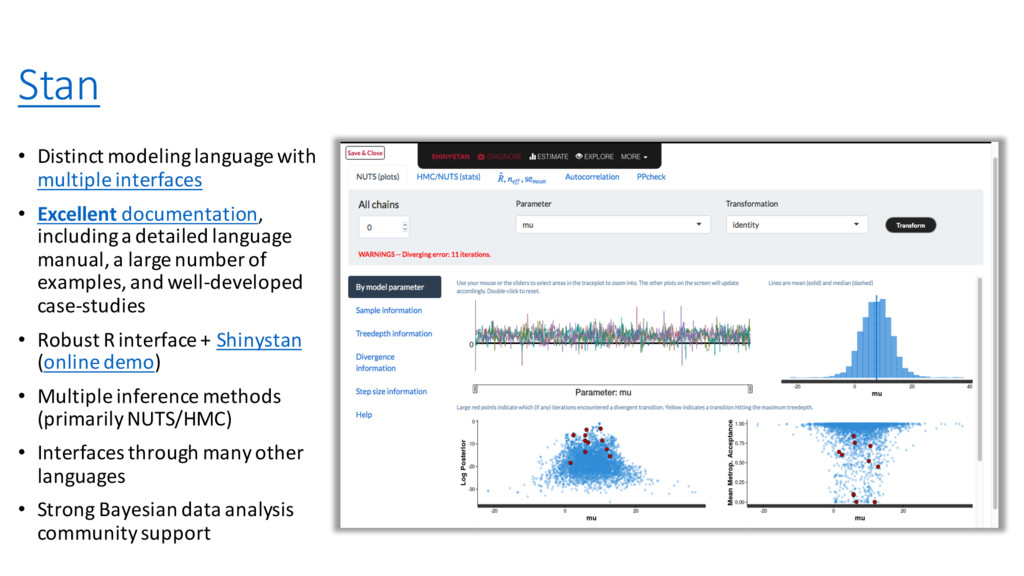Click the outer window vertical scrollbar
The width and height of the screenshot is (1024, 576).
[995, 333]
